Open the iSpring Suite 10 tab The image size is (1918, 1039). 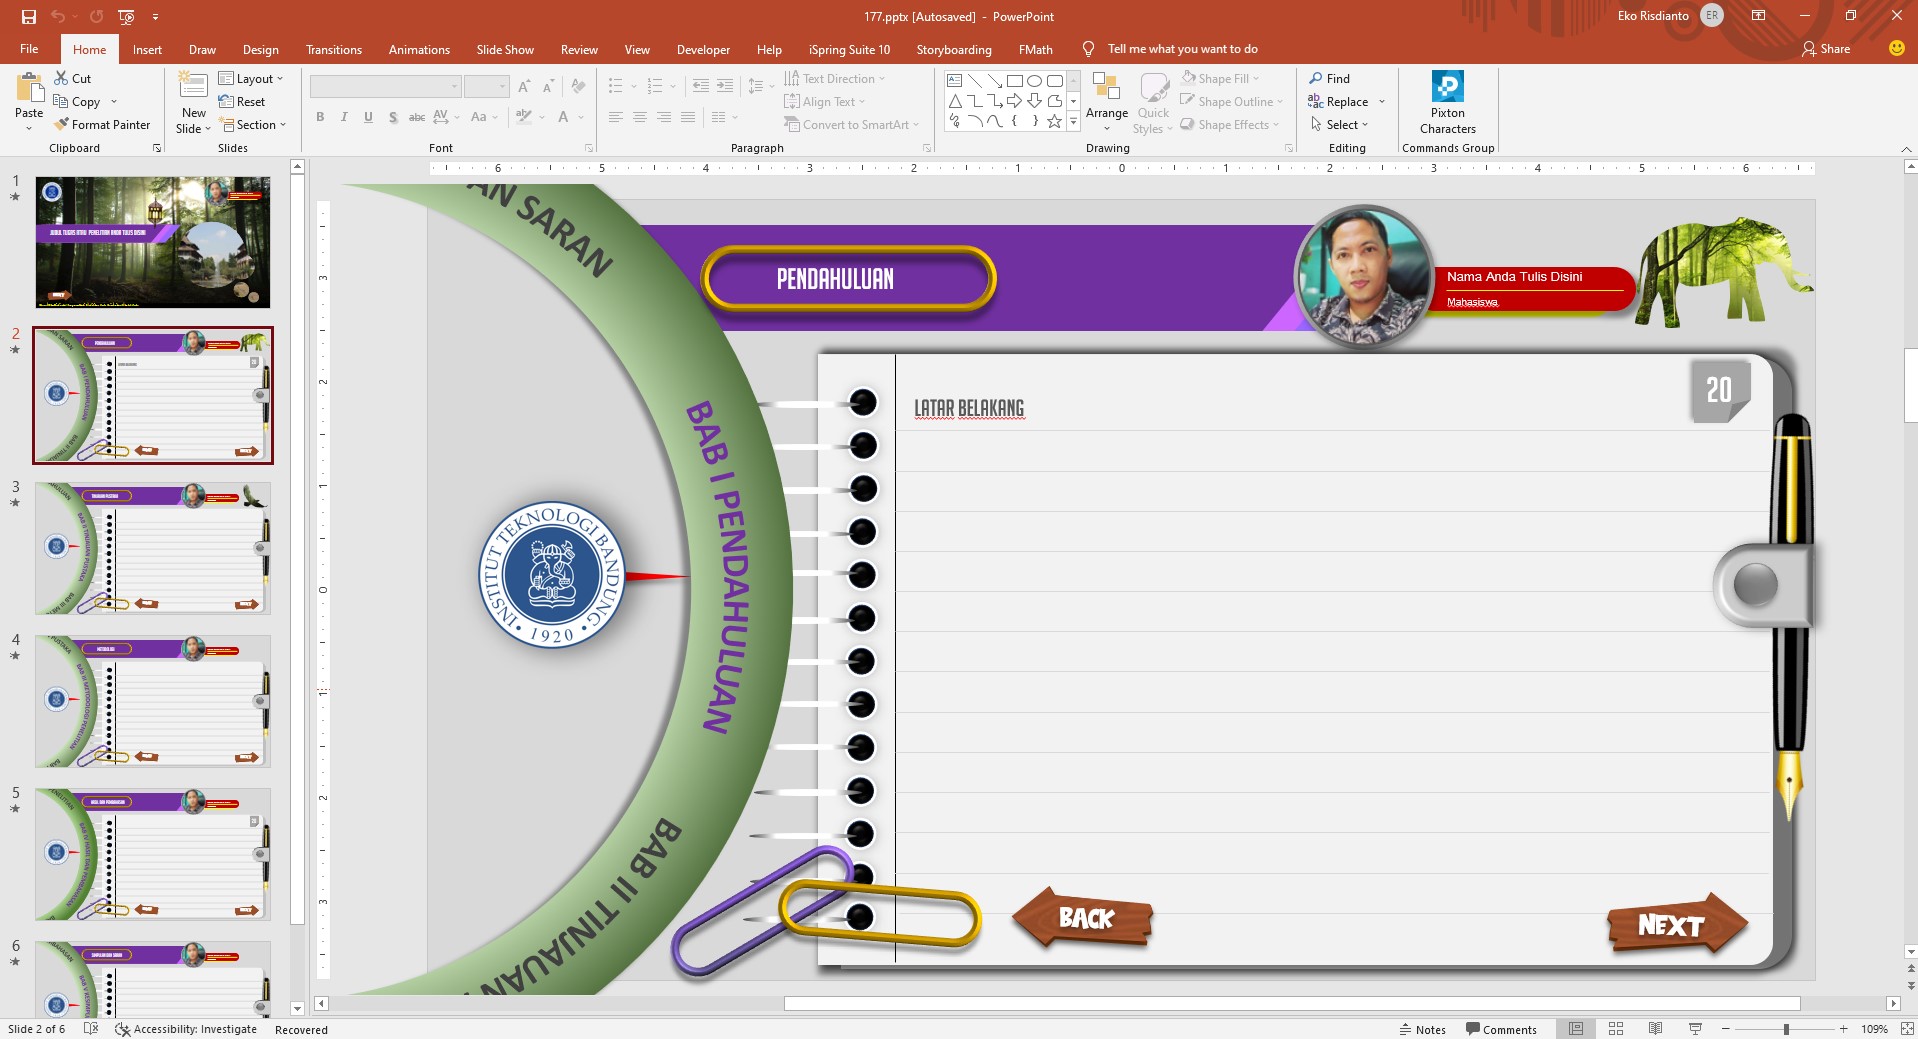(x=849, y=49)
